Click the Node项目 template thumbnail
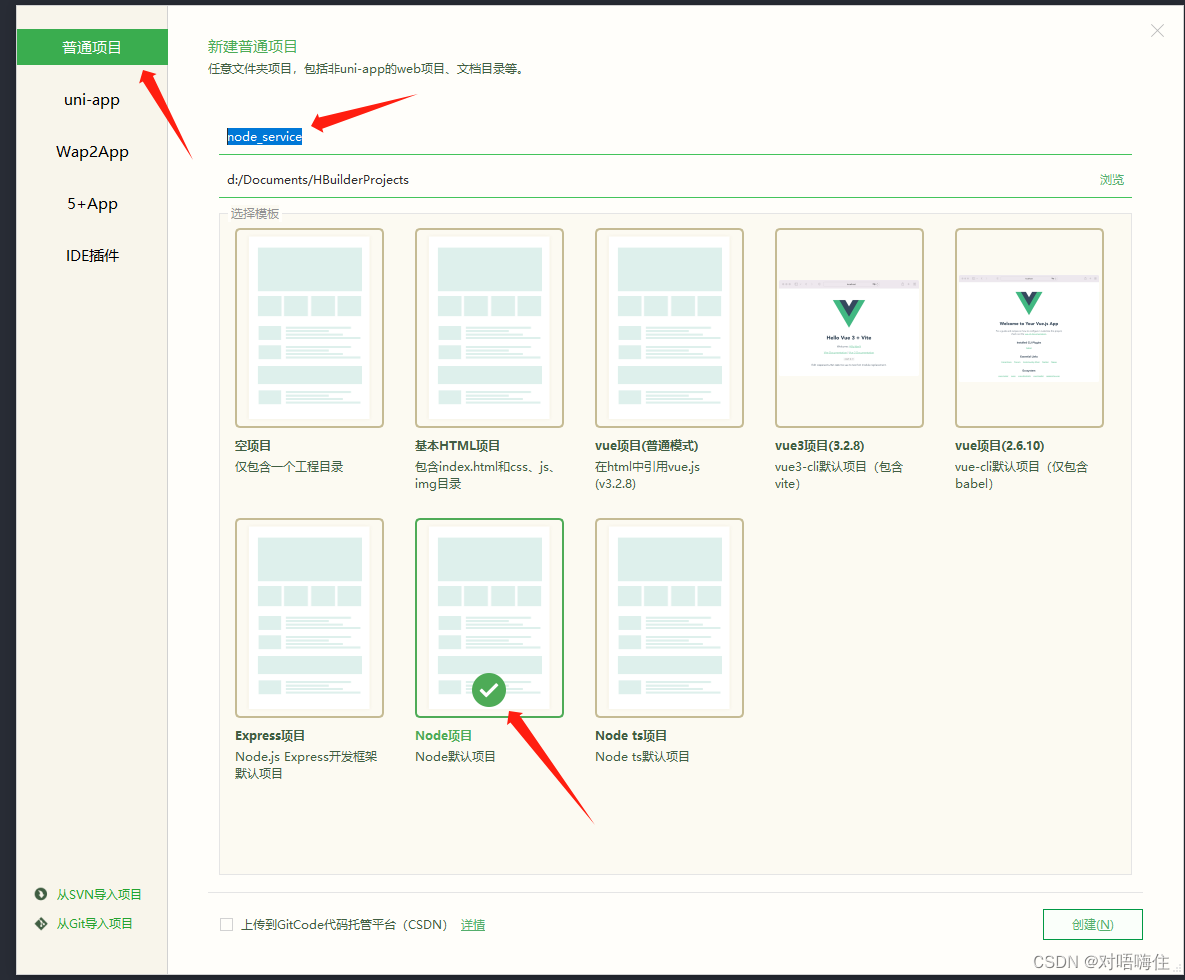1185x980 pixels. point(489,600)
